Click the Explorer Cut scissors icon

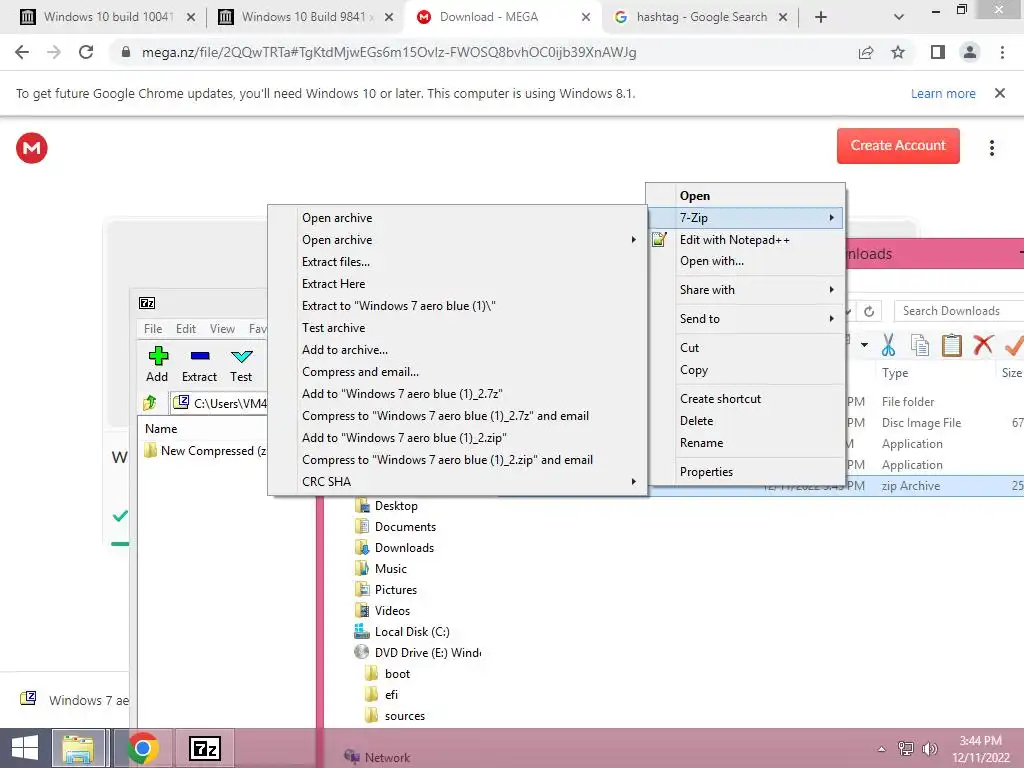pyautogui.click(x=888, y=345)
